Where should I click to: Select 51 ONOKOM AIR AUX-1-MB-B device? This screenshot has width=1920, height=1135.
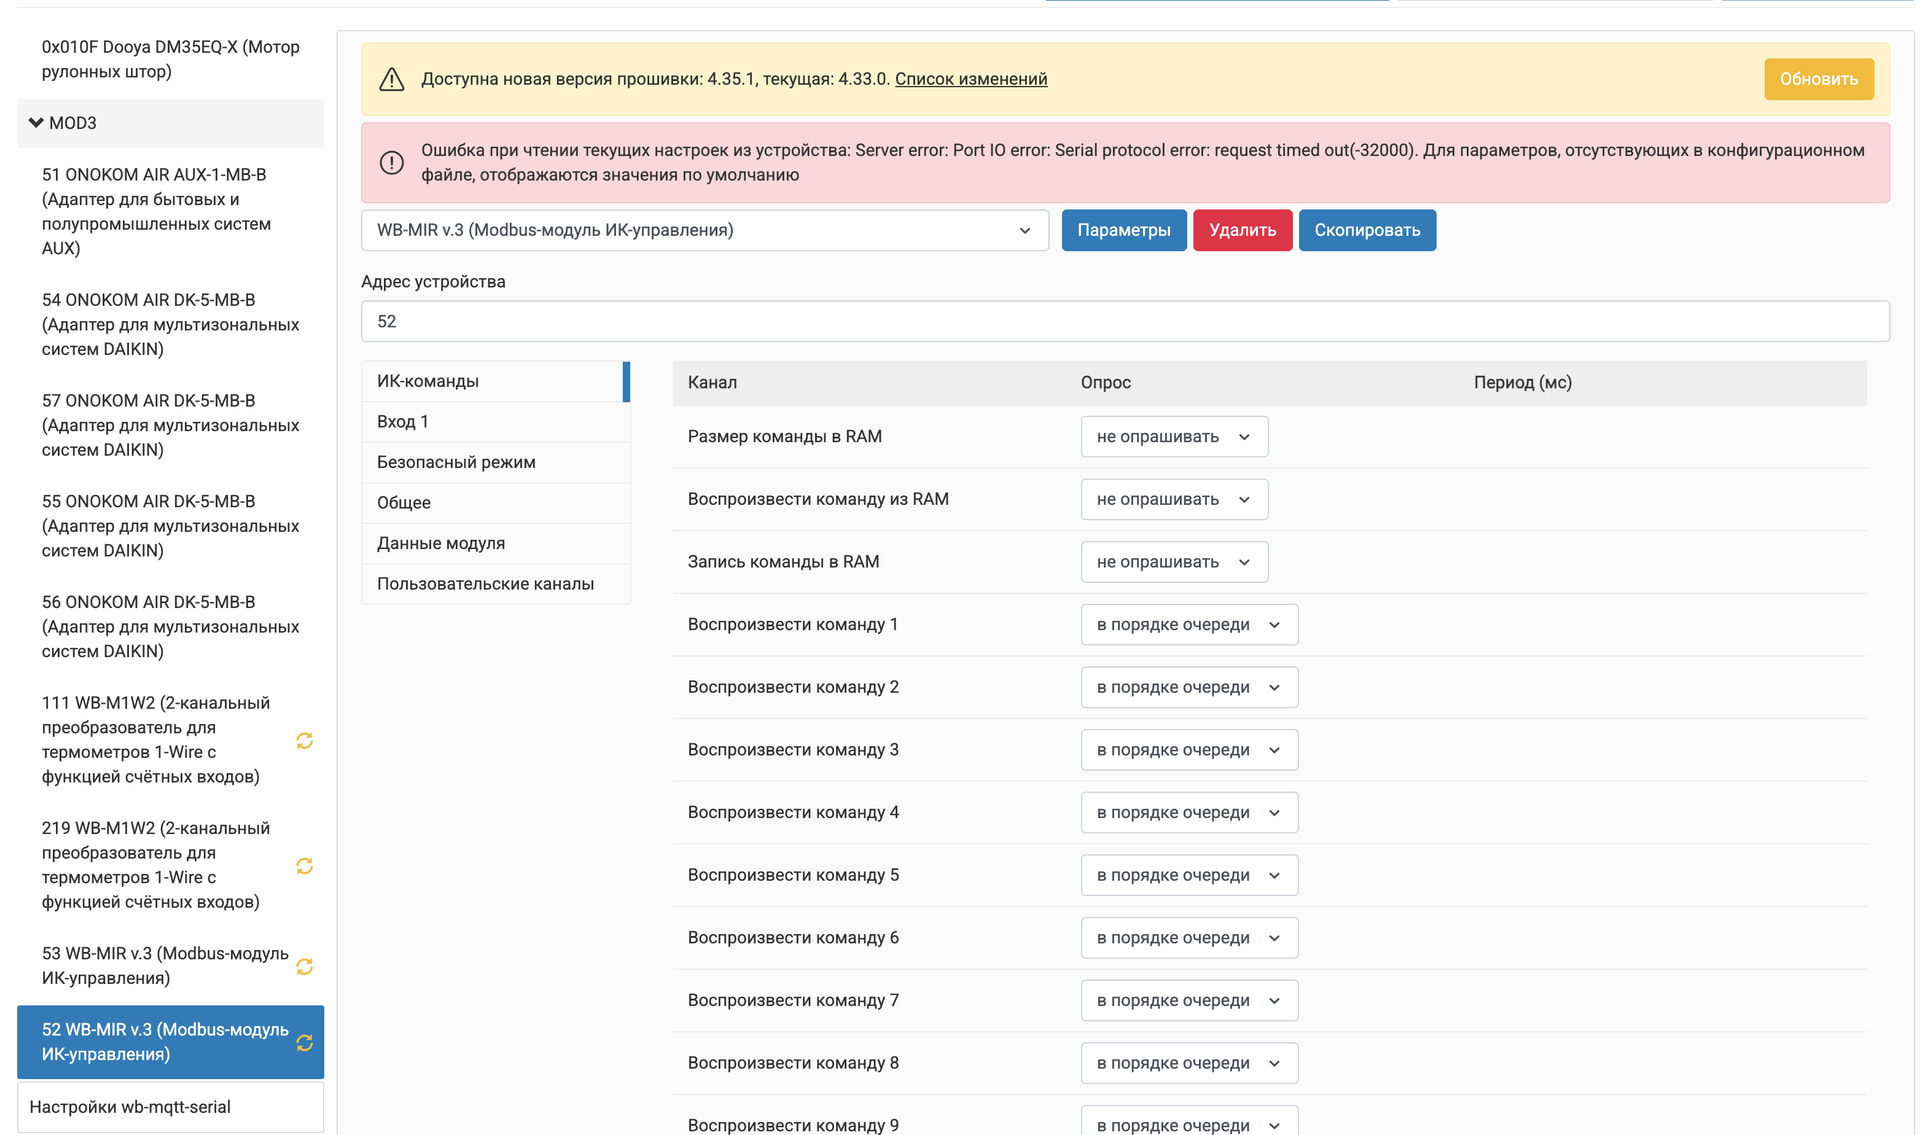[170, 211]
